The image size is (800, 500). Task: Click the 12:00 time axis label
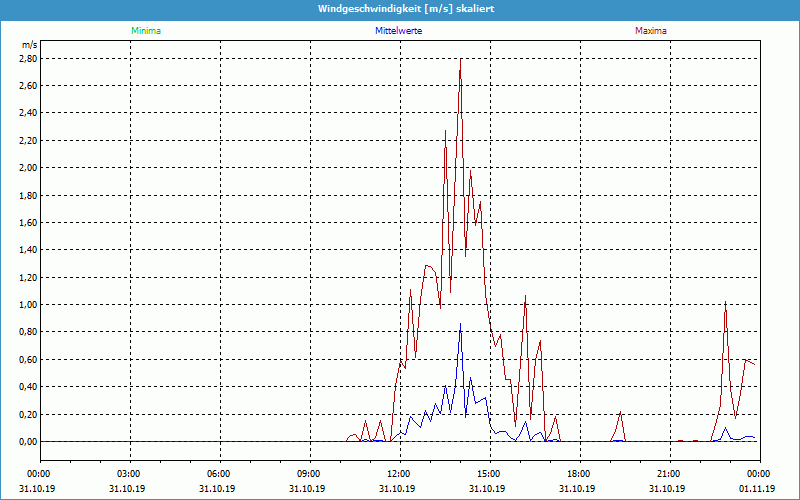398,474
